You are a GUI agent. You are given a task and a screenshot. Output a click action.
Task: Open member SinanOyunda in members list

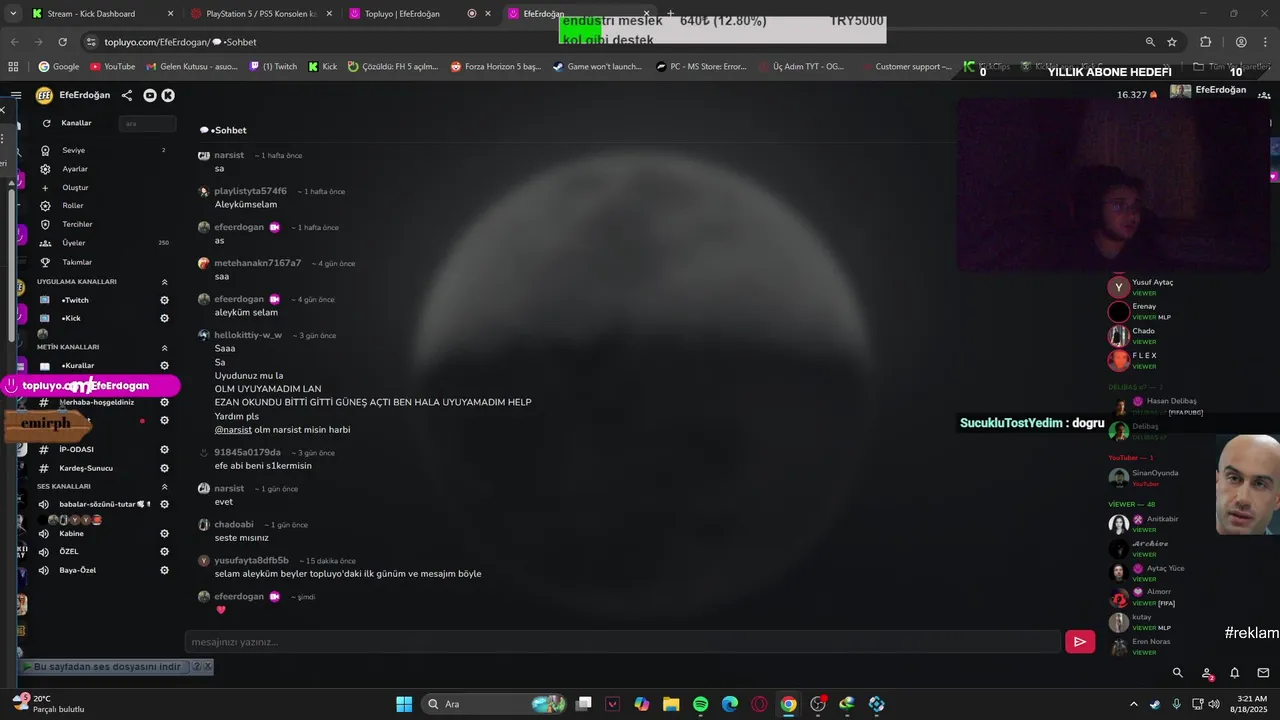(x=1155, y=473)
